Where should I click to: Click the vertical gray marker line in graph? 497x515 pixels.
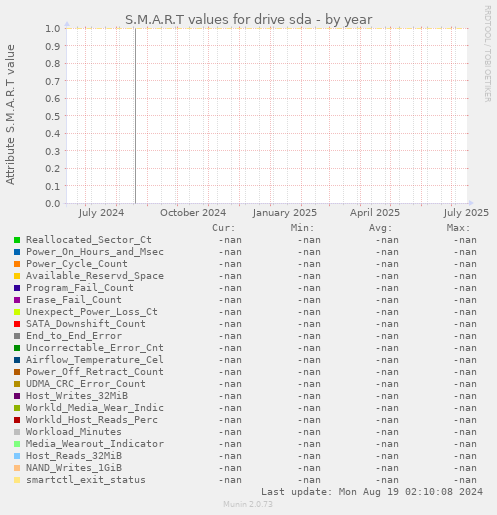pos(135,116)
